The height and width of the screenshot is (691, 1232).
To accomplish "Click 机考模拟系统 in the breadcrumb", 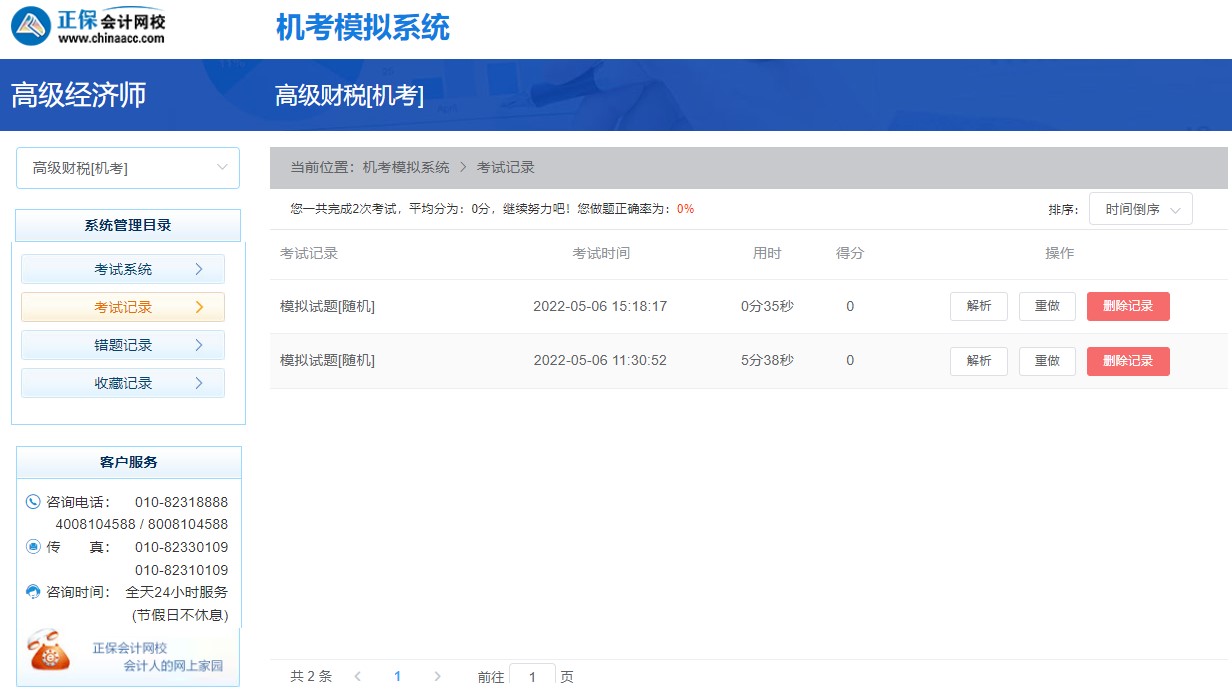I will click(x=406, y=168).
